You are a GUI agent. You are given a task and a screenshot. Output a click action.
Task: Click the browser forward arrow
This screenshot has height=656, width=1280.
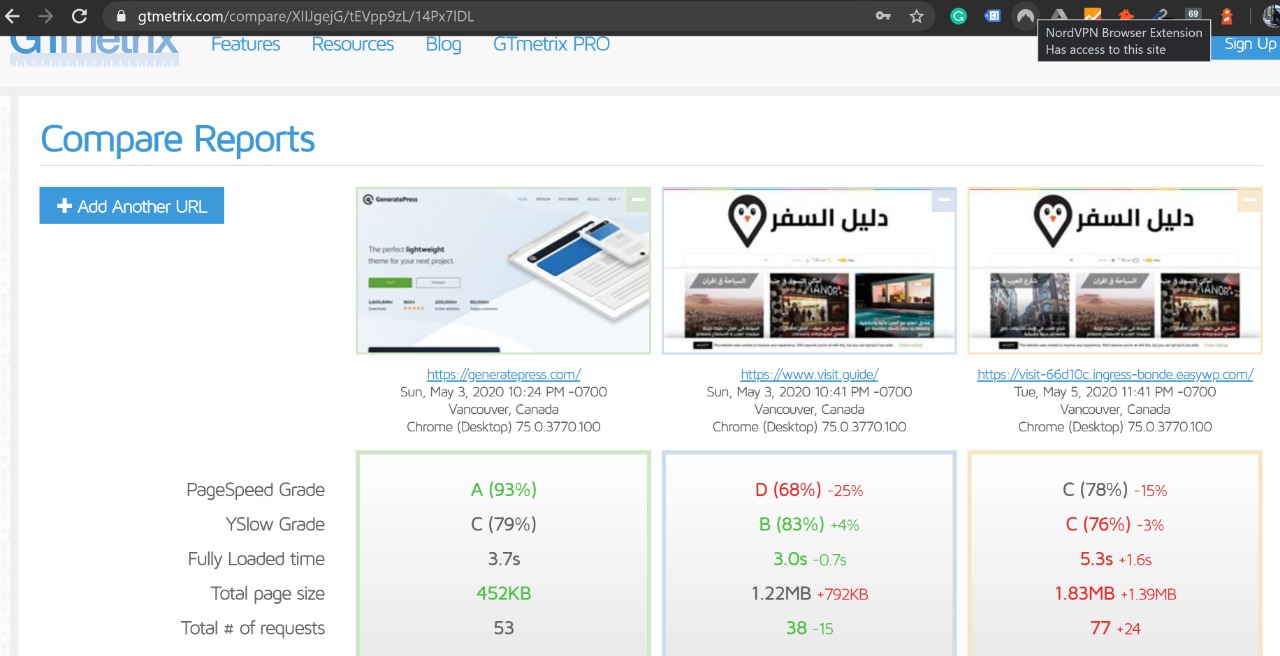pos(46,16)
